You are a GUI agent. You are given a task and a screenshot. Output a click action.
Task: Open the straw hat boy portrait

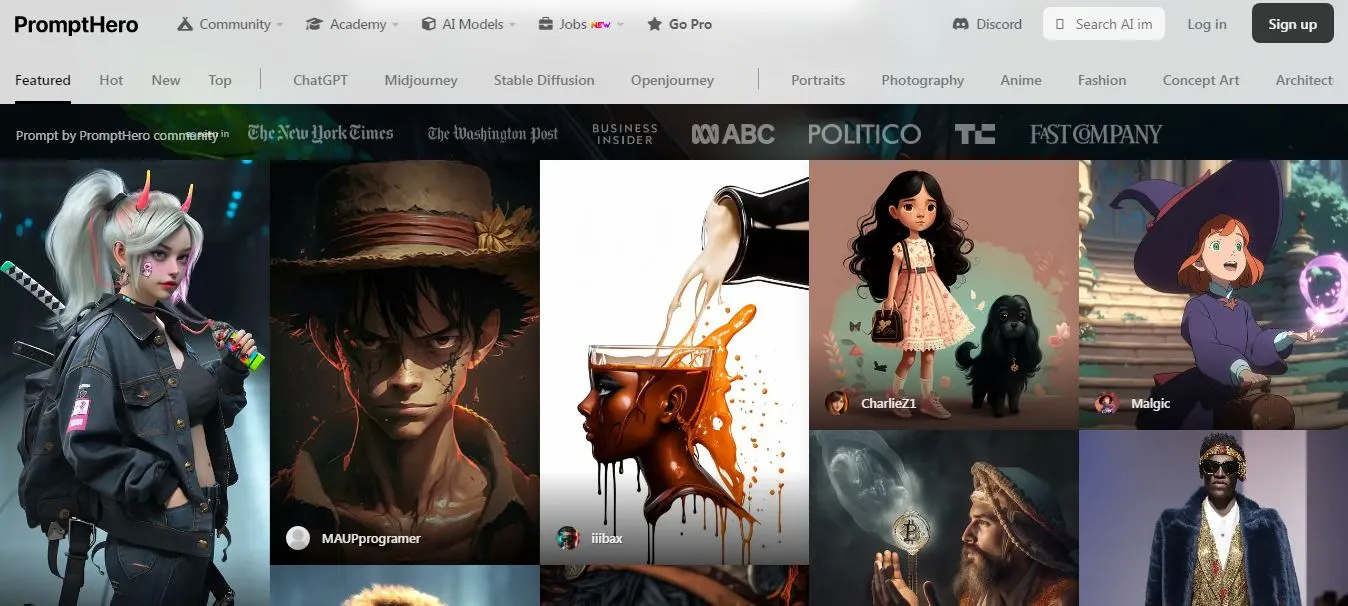click(404, 362)
